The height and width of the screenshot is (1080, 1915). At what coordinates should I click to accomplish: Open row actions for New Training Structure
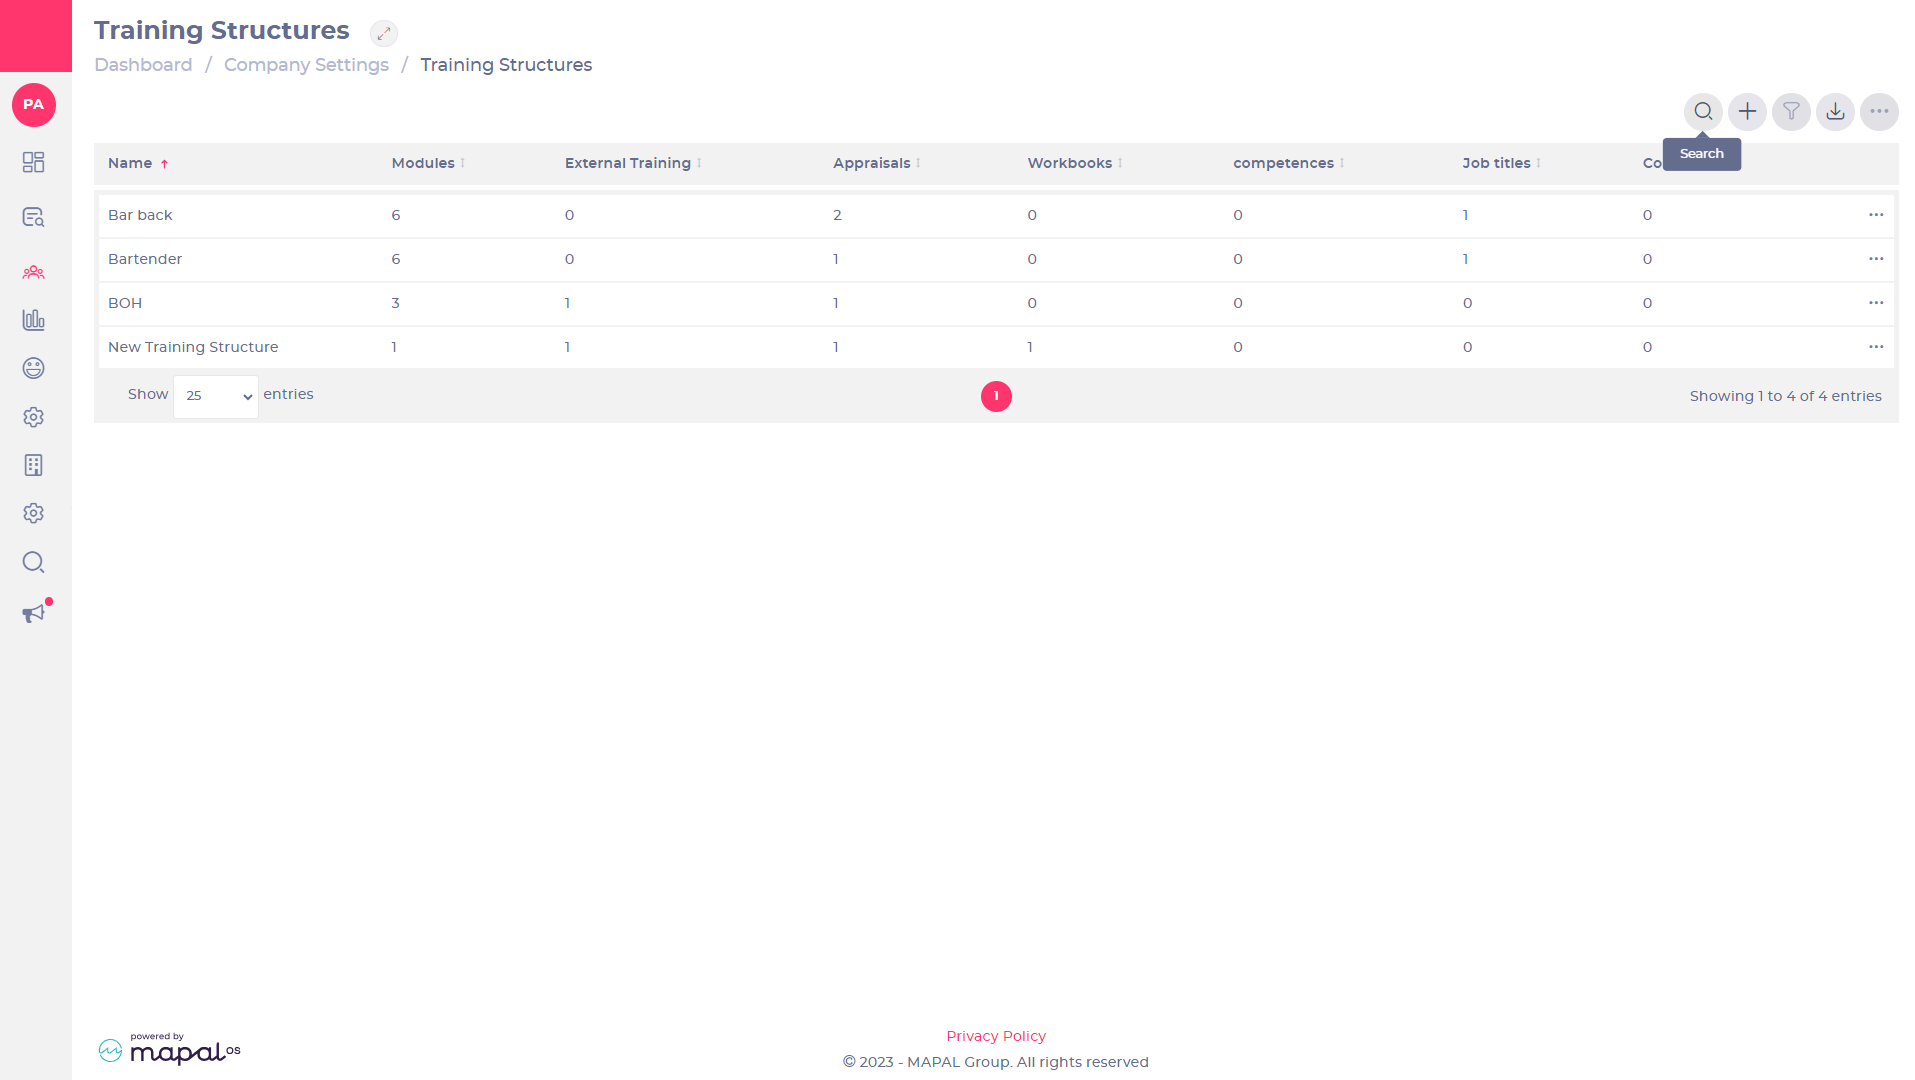pos(1876,347)
